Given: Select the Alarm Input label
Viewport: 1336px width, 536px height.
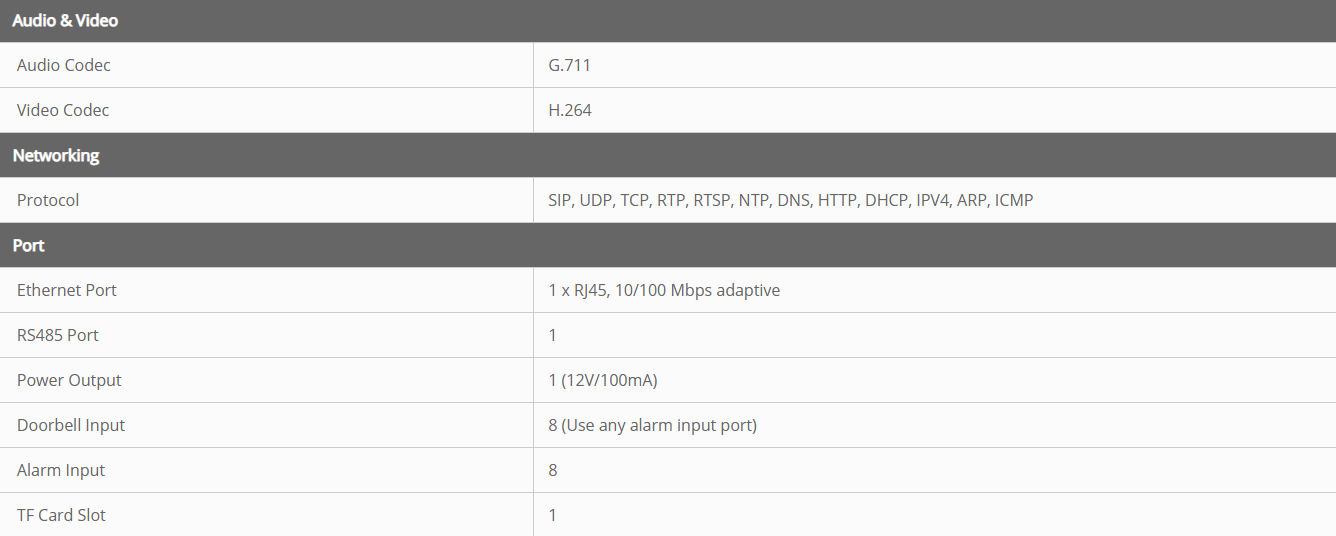Looking at the screenshot, I should coord(61,470).
